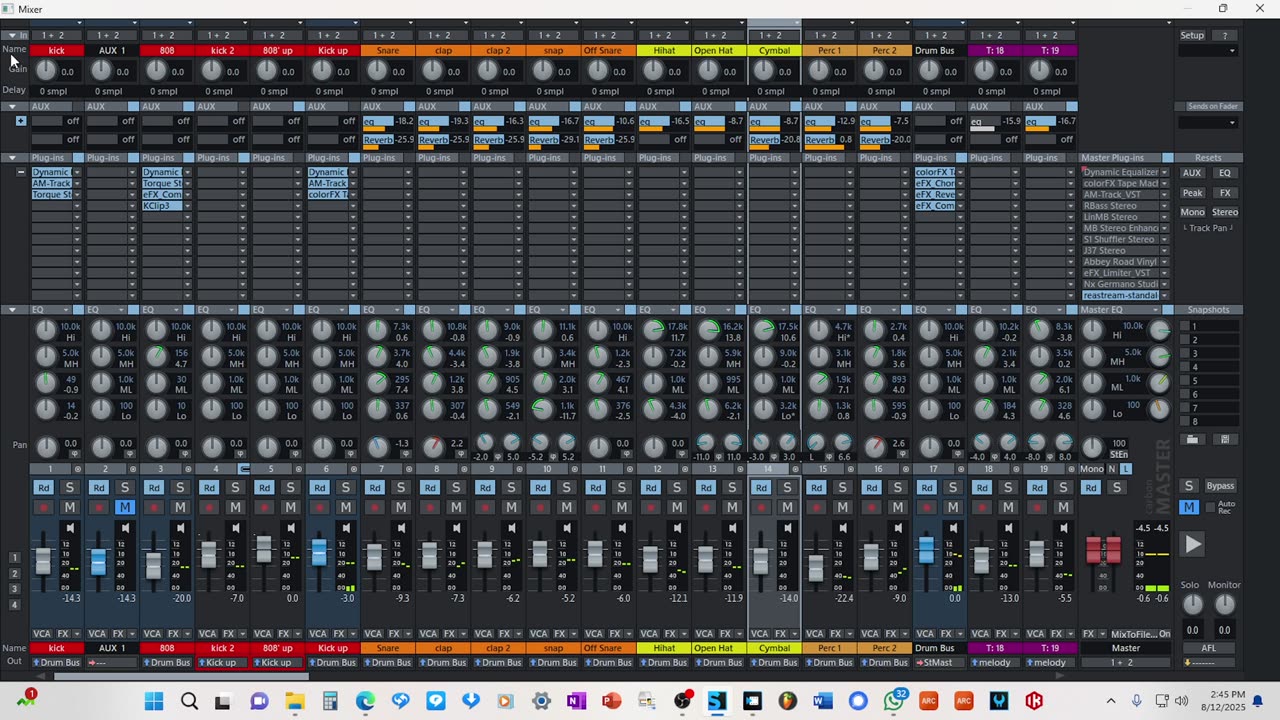Open Microsoft Word from the taskbar
Image resolution: width=1280 pixels, height=720 pixels.
[823, 701]
